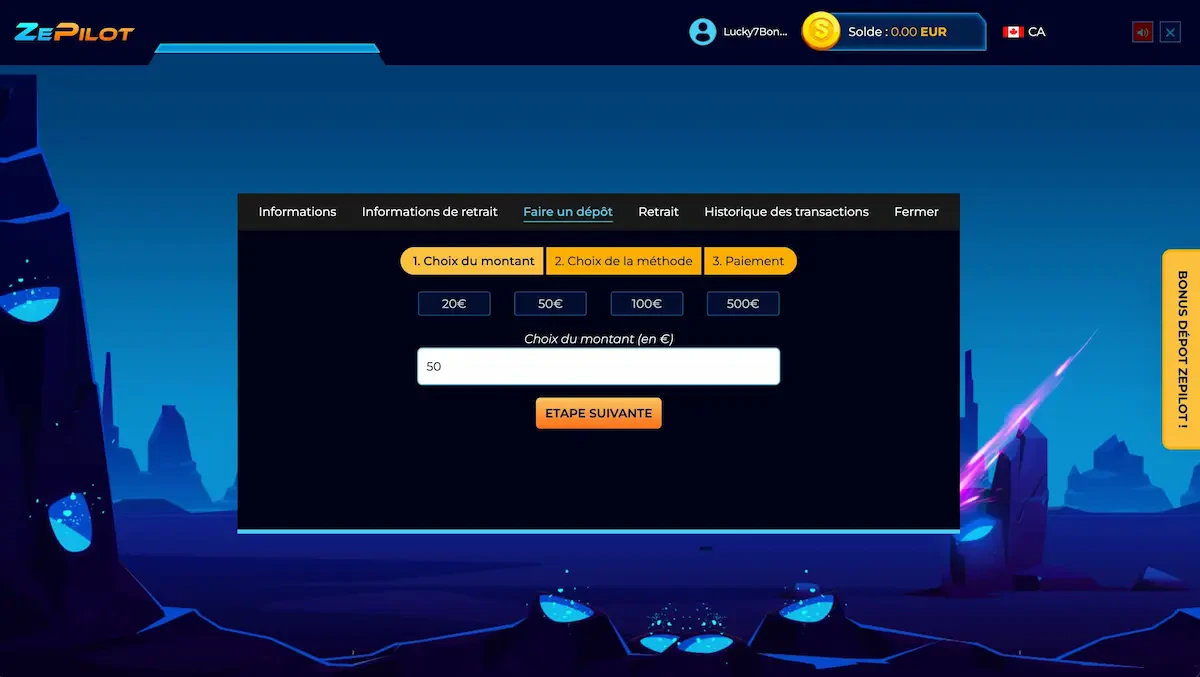This screenshot has width=1200, height=677.
Task: Switch to the Informations tab
Action: [297, 212]
